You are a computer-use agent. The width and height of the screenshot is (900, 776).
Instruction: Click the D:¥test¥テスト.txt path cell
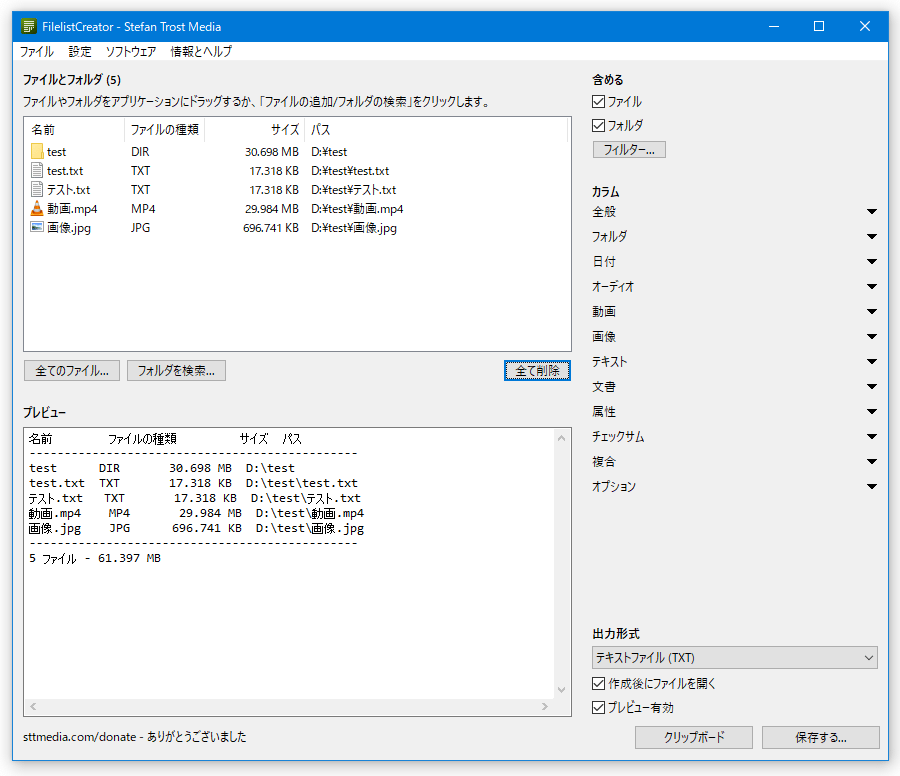click(x=354, y=190)
